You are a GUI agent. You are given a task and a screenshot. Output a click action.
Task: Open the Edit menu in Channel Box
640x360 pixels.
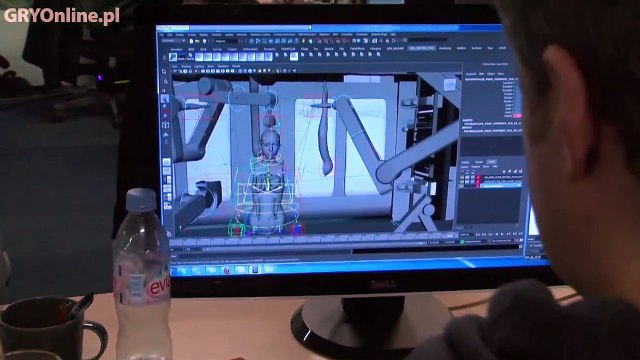(482, 74)
